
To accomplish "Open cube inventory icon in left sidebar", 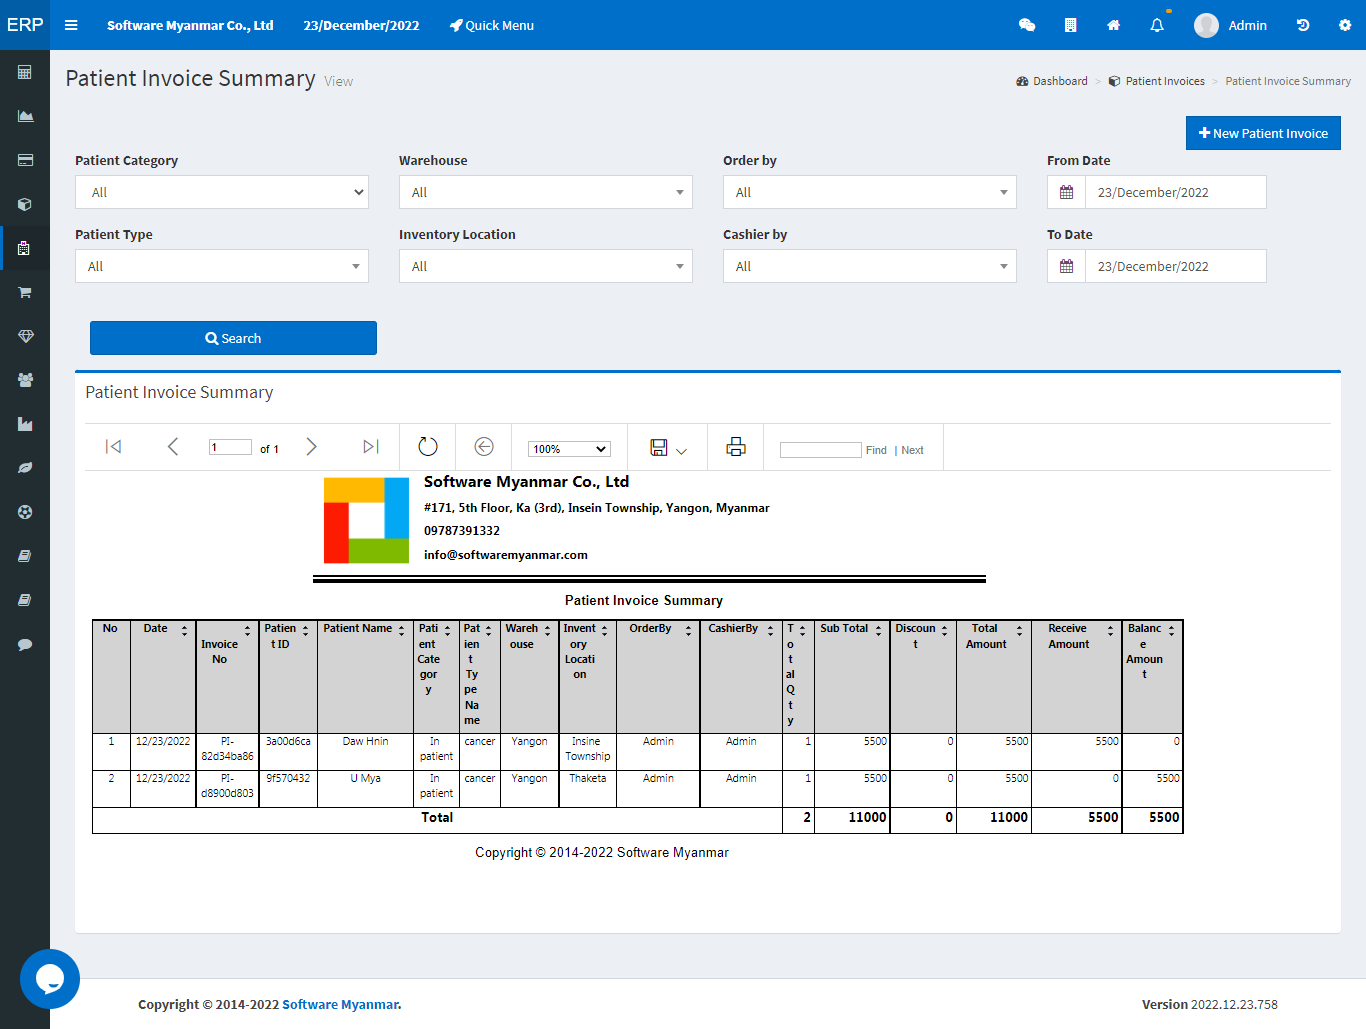I will click(x=25, y=204).
